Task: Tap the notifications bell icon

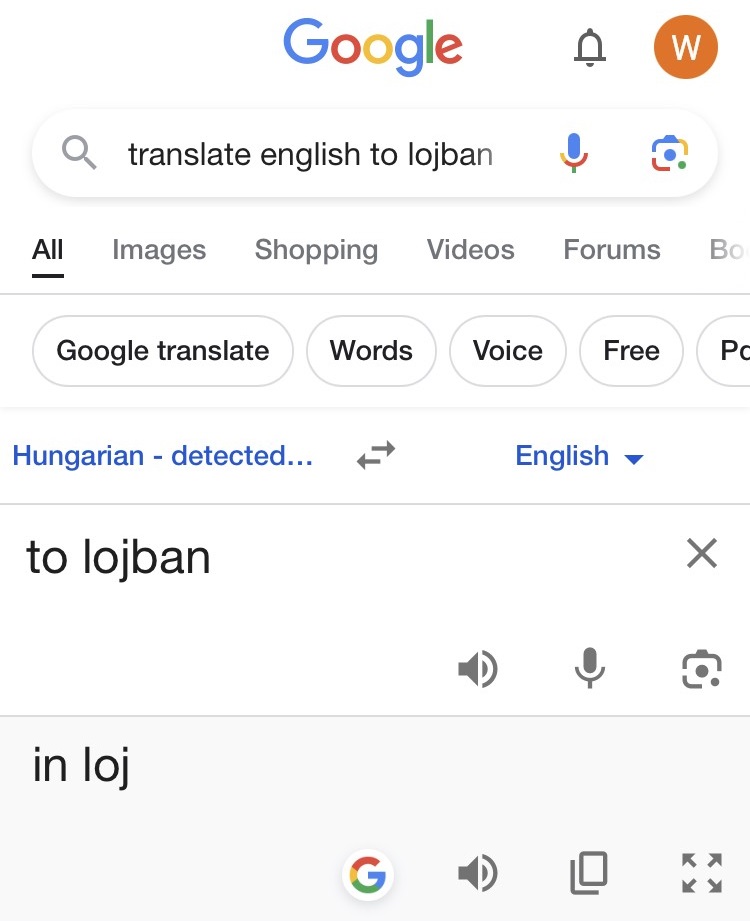Action: (x=590, y=47)
